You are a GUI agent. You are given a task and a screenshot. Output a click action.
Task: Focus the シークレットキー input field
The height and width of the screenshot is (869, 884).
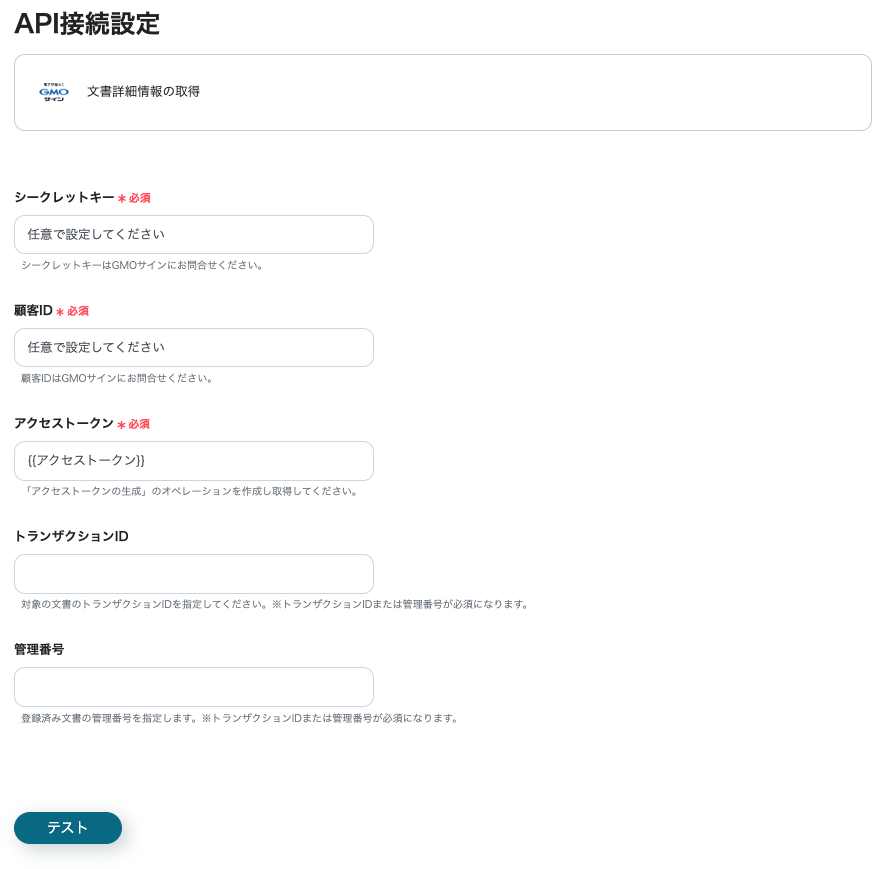[193, 234]
